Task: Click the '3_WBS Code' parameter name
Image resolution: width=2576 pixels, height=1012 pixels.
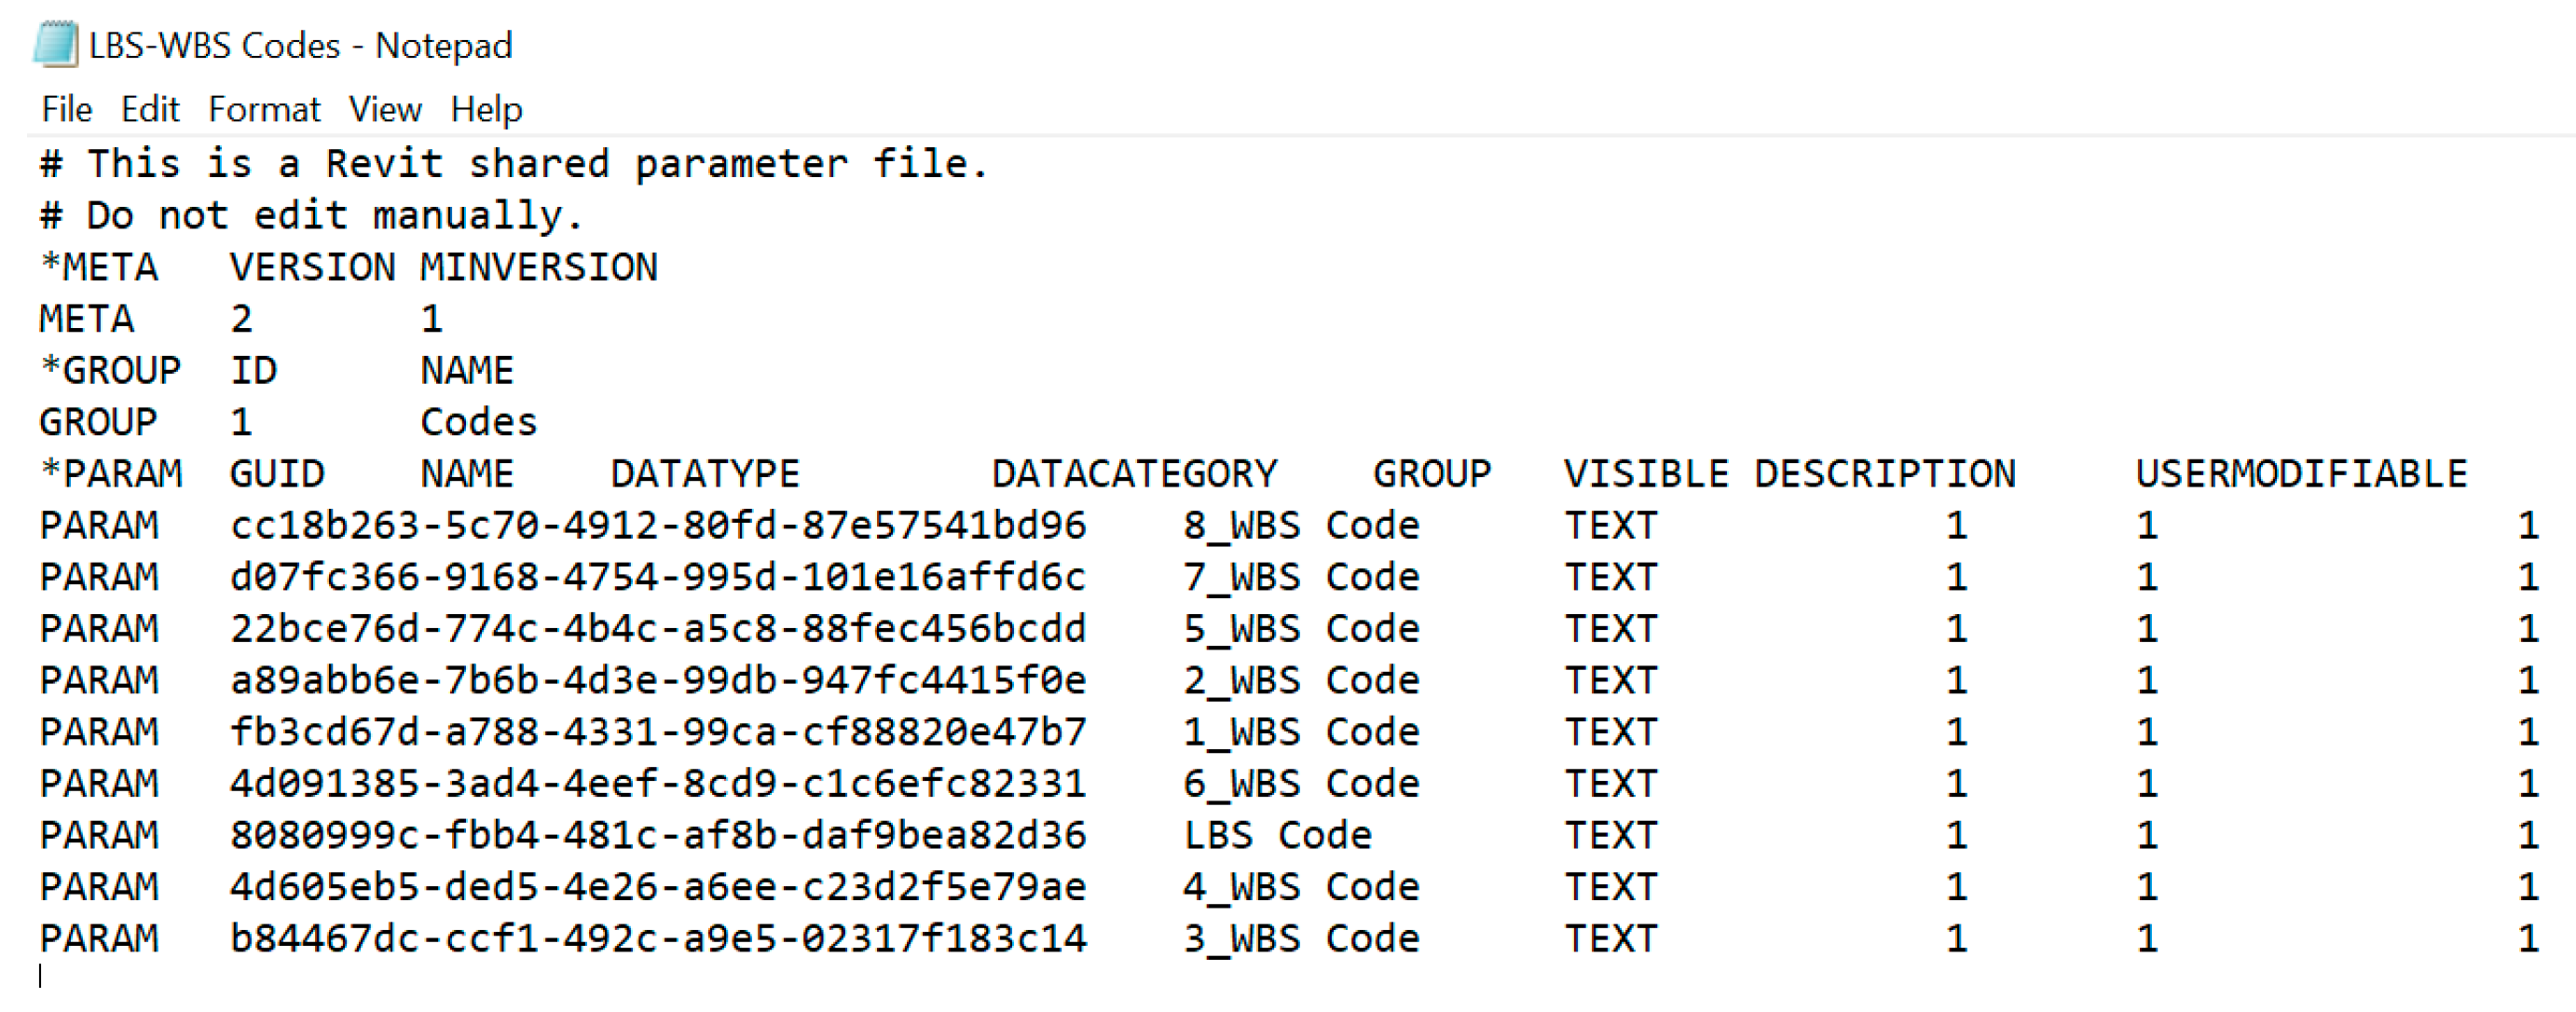Action: (1300, 939)
